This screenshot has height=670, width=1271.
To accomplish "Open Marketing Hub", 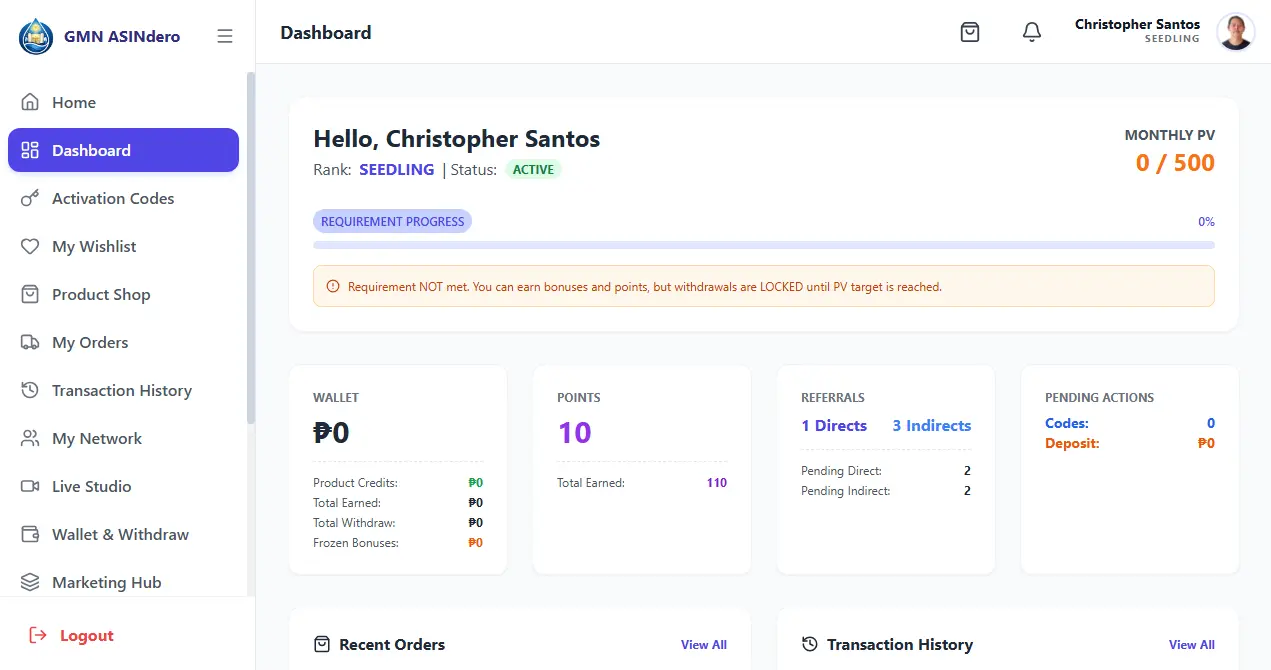I will (123, 582).
